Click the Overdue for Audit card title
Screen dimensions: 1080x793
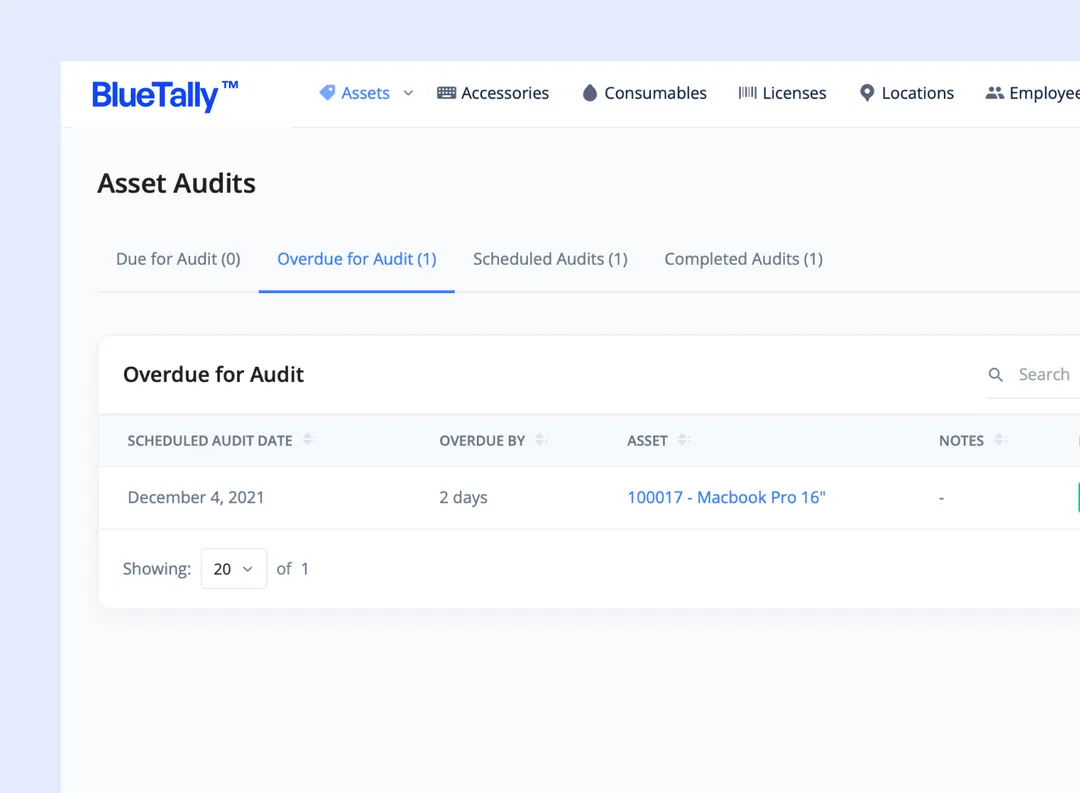[x=214, y=374]
